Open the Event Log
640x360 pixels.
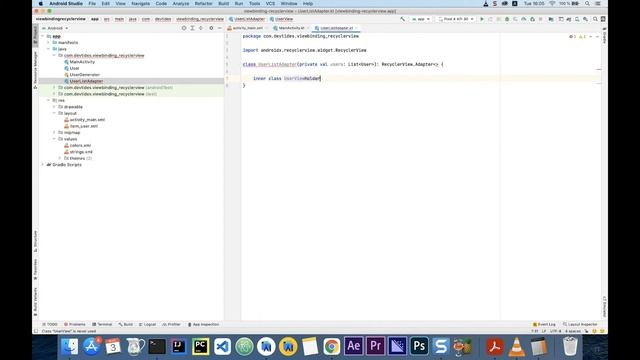[544, 324]
